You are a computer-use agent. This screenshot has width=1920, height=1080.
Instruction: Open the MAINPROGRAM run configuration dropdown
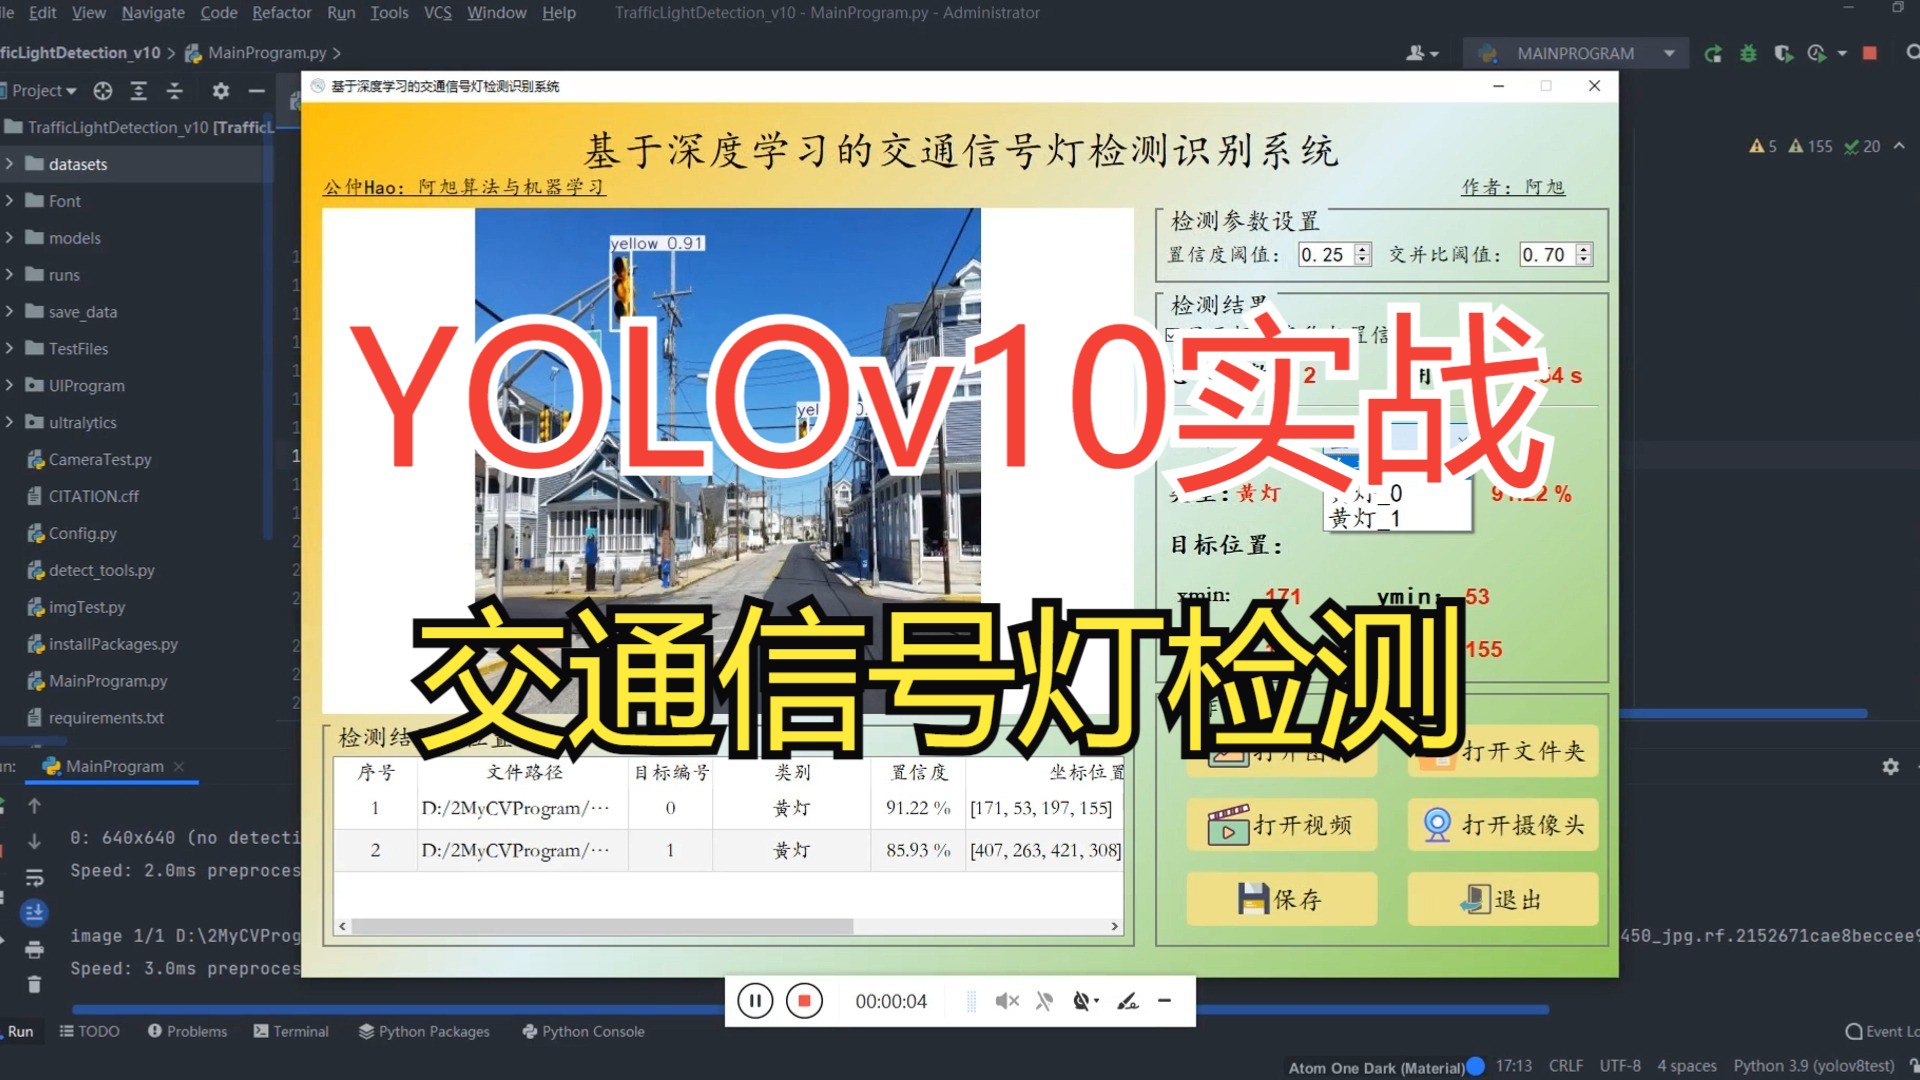[1668, 52]
